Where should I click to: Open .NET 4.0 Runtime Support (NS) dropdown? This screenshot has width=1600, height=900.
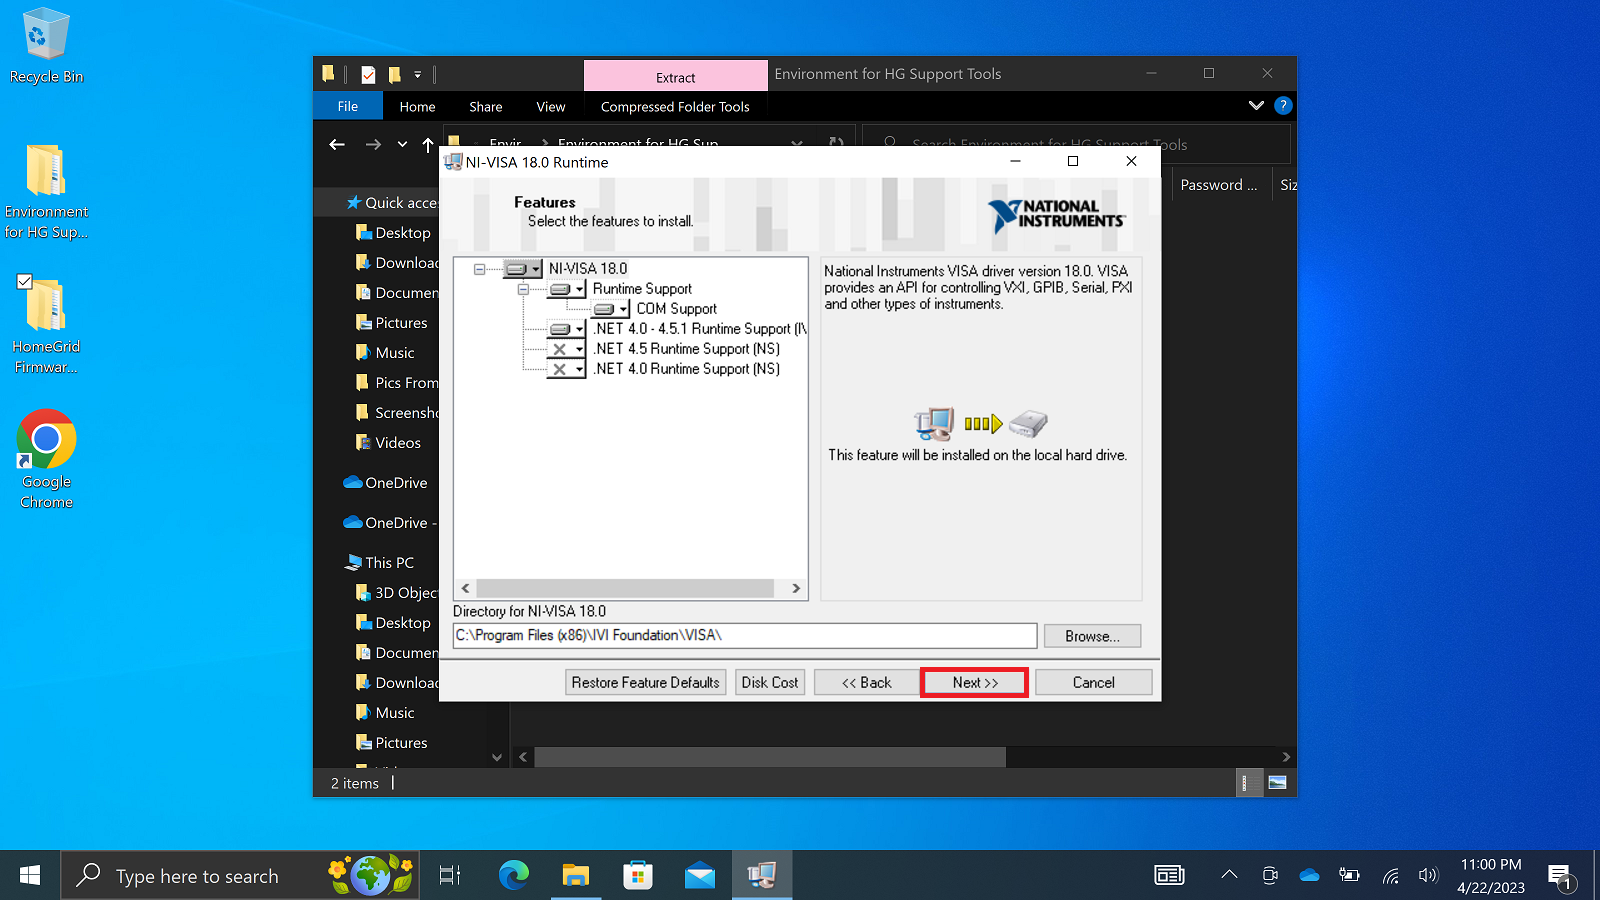pos(566,369)
